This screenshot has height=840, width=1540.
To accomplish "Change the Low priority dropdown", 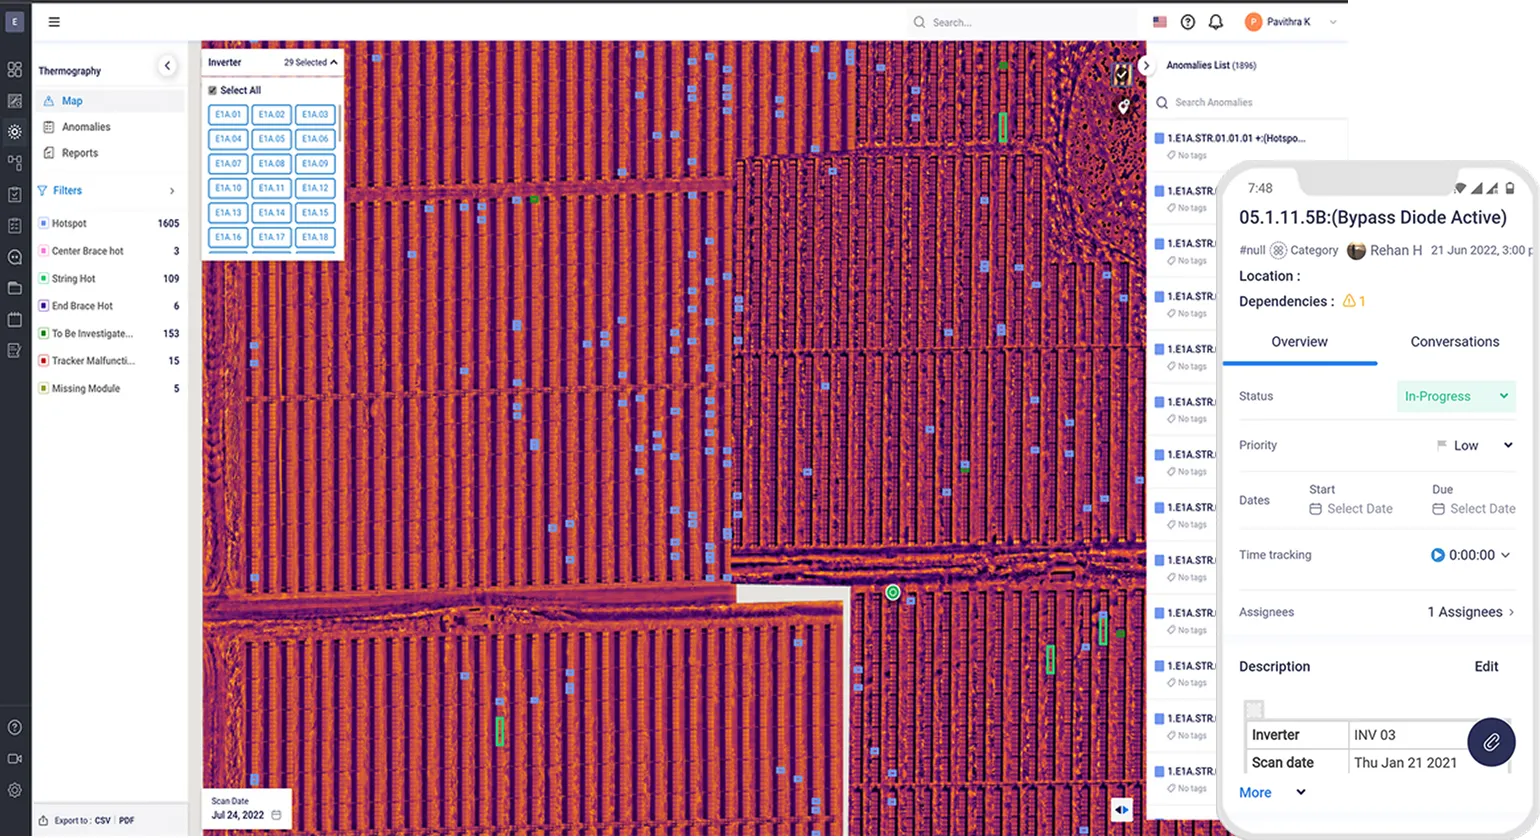I will [1475, 446].
